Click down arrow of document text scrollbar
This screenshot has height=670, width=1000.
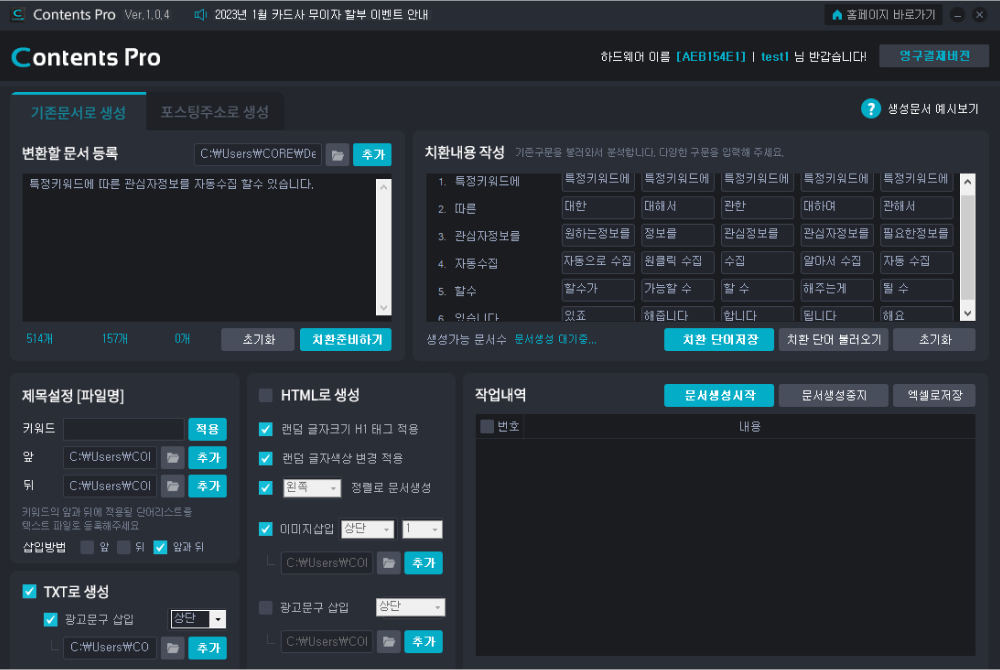[x=383, y=307]
